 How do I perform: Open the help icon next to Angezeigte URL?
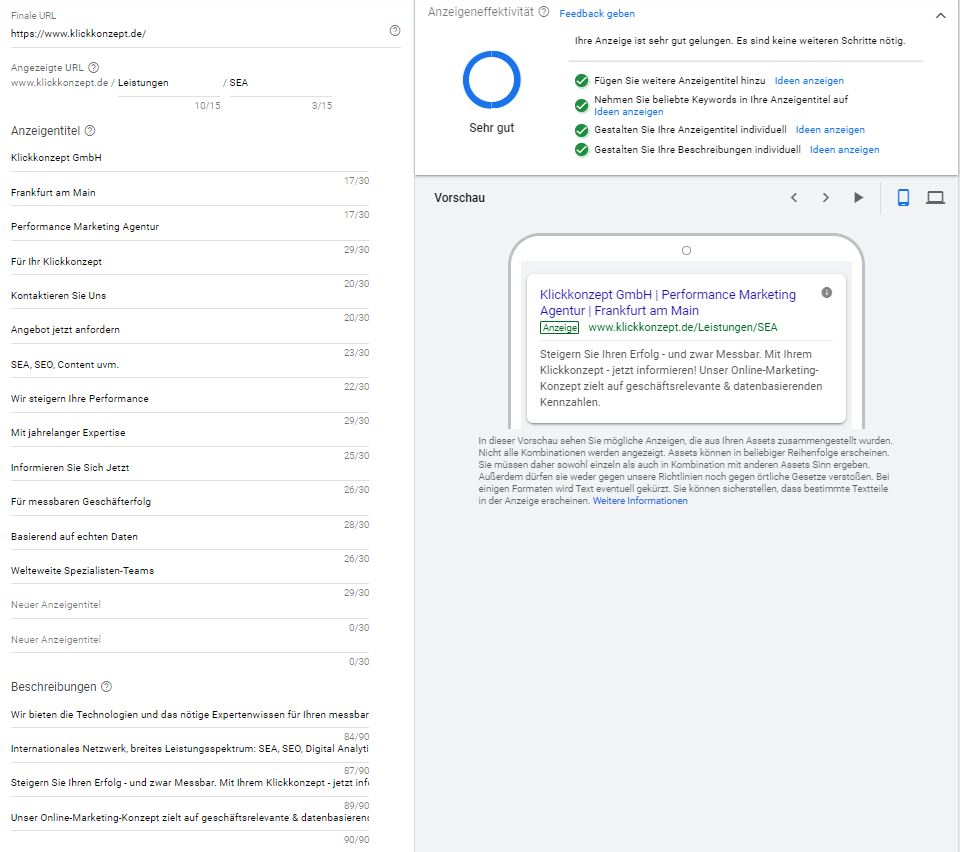pyautogui.click(x=94, y=67)
